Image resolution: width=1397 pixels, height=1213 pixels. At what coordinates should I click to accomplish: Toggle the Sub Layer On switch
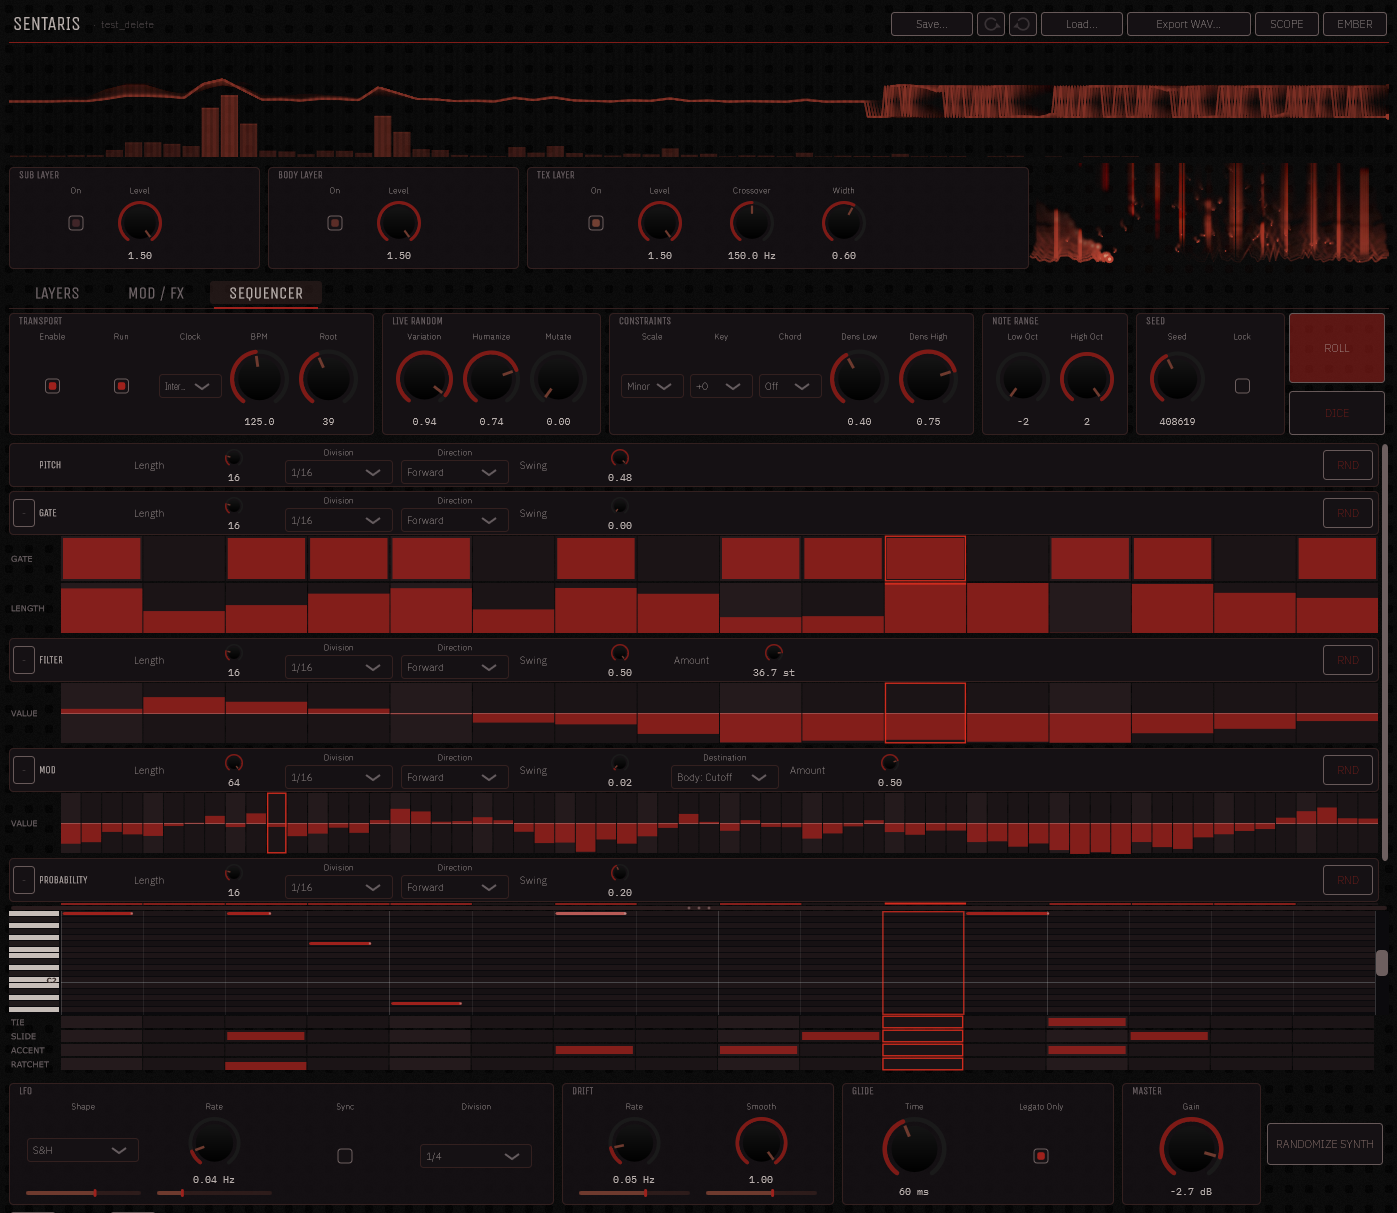(x=76, y=223)
